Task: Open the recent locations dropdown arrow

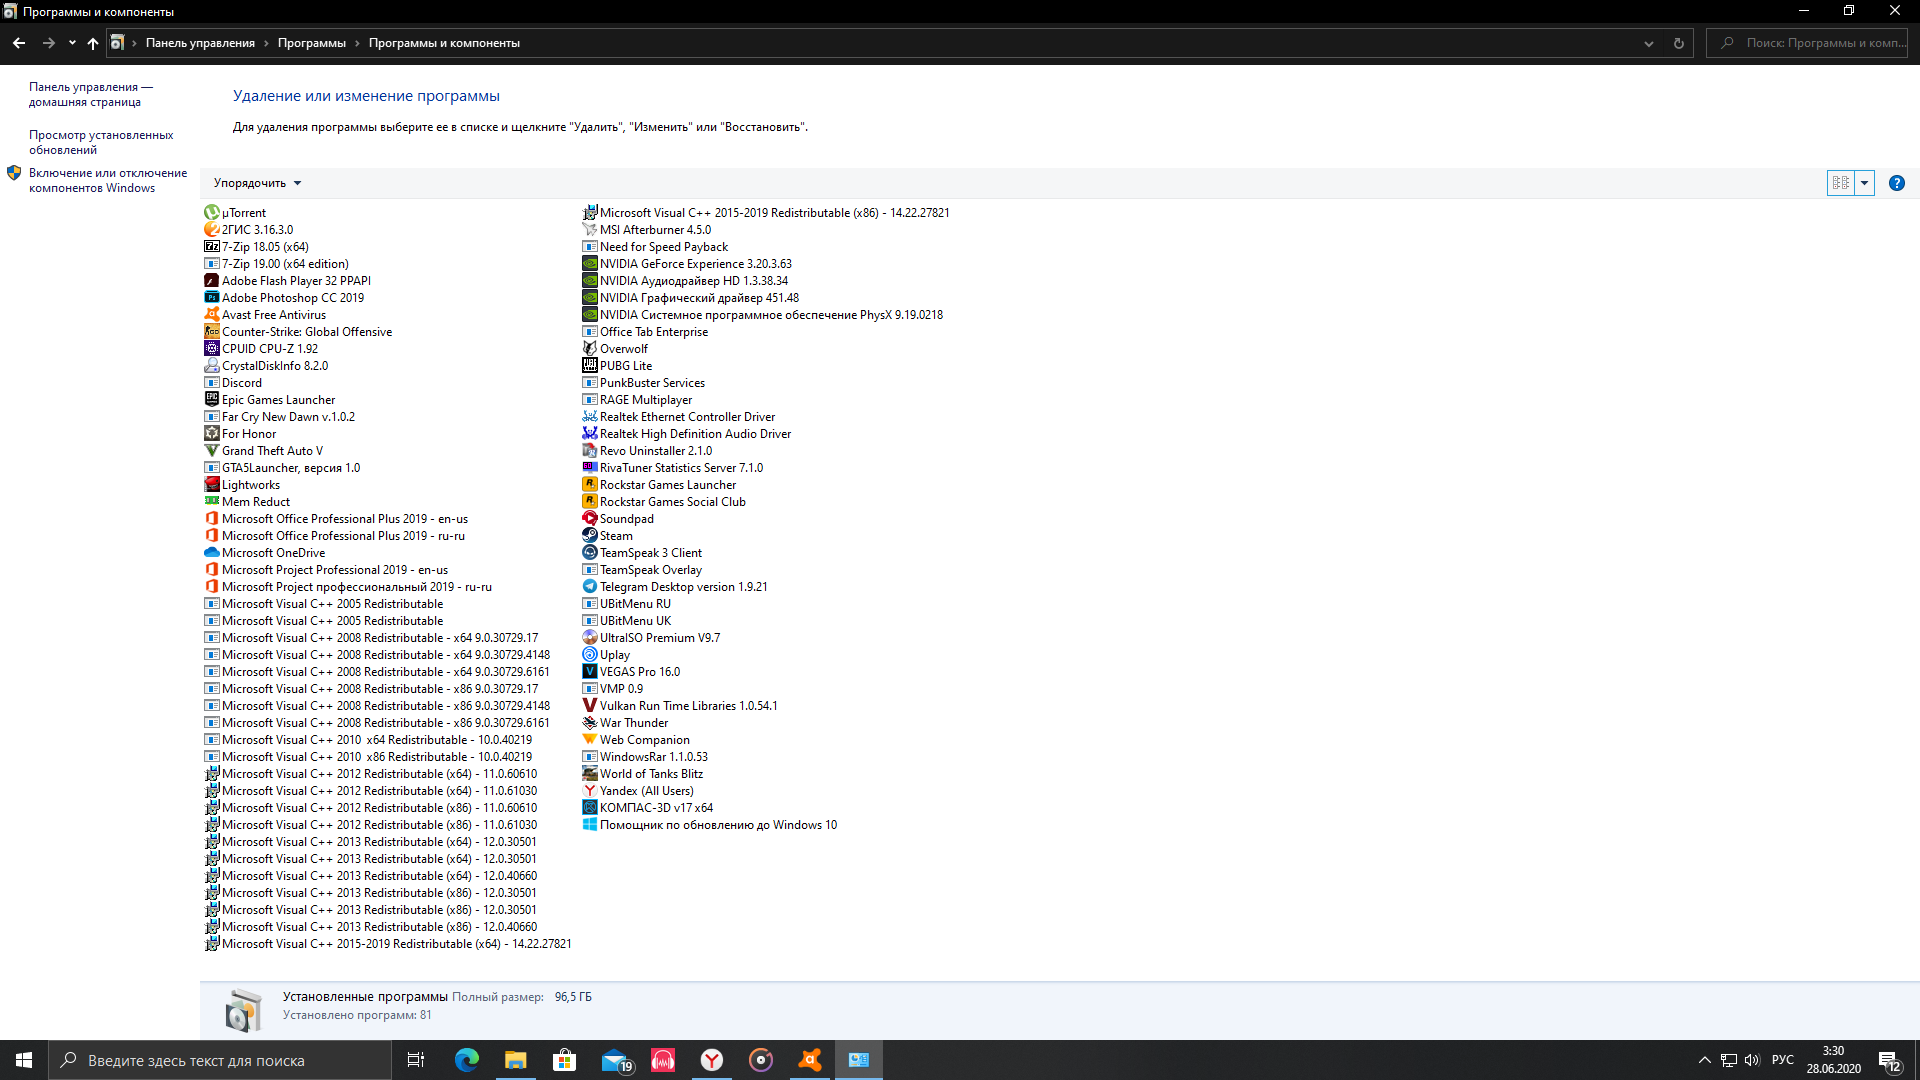Action: coord(72,43)
